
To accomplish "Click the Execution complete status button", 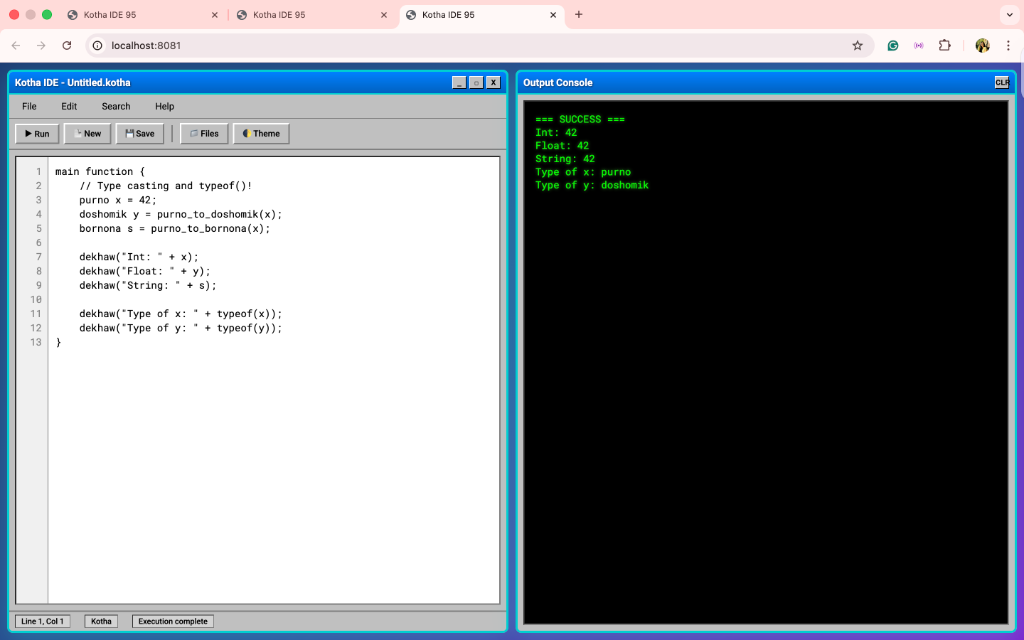I will tap(172, 620).
